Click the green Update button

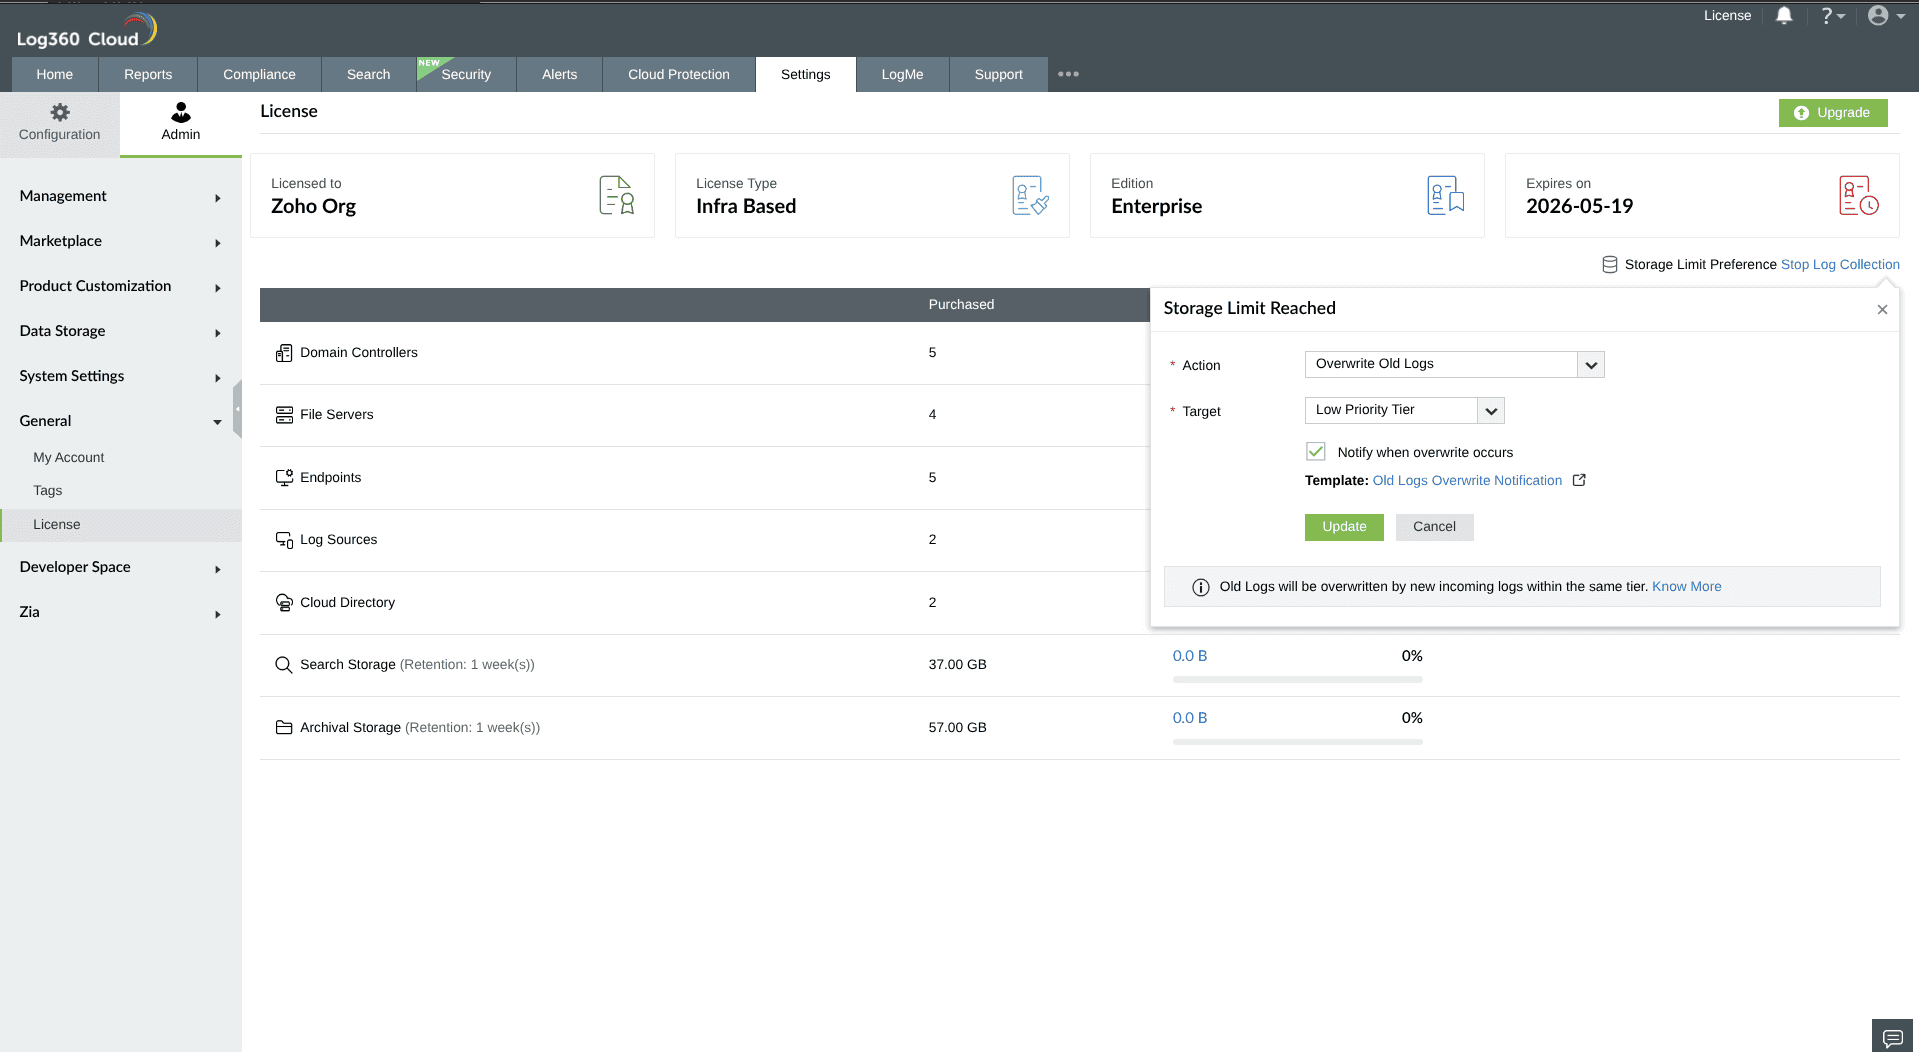[1344, 527]
